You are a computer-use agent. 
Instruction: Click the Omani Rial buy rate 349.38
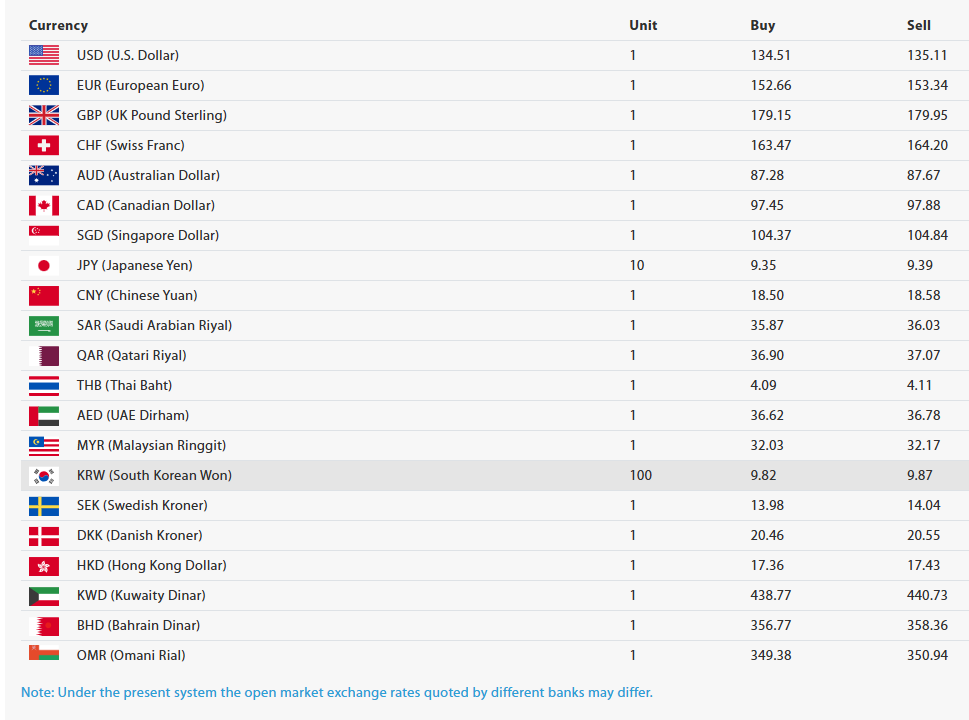click(x=771, y=656)
